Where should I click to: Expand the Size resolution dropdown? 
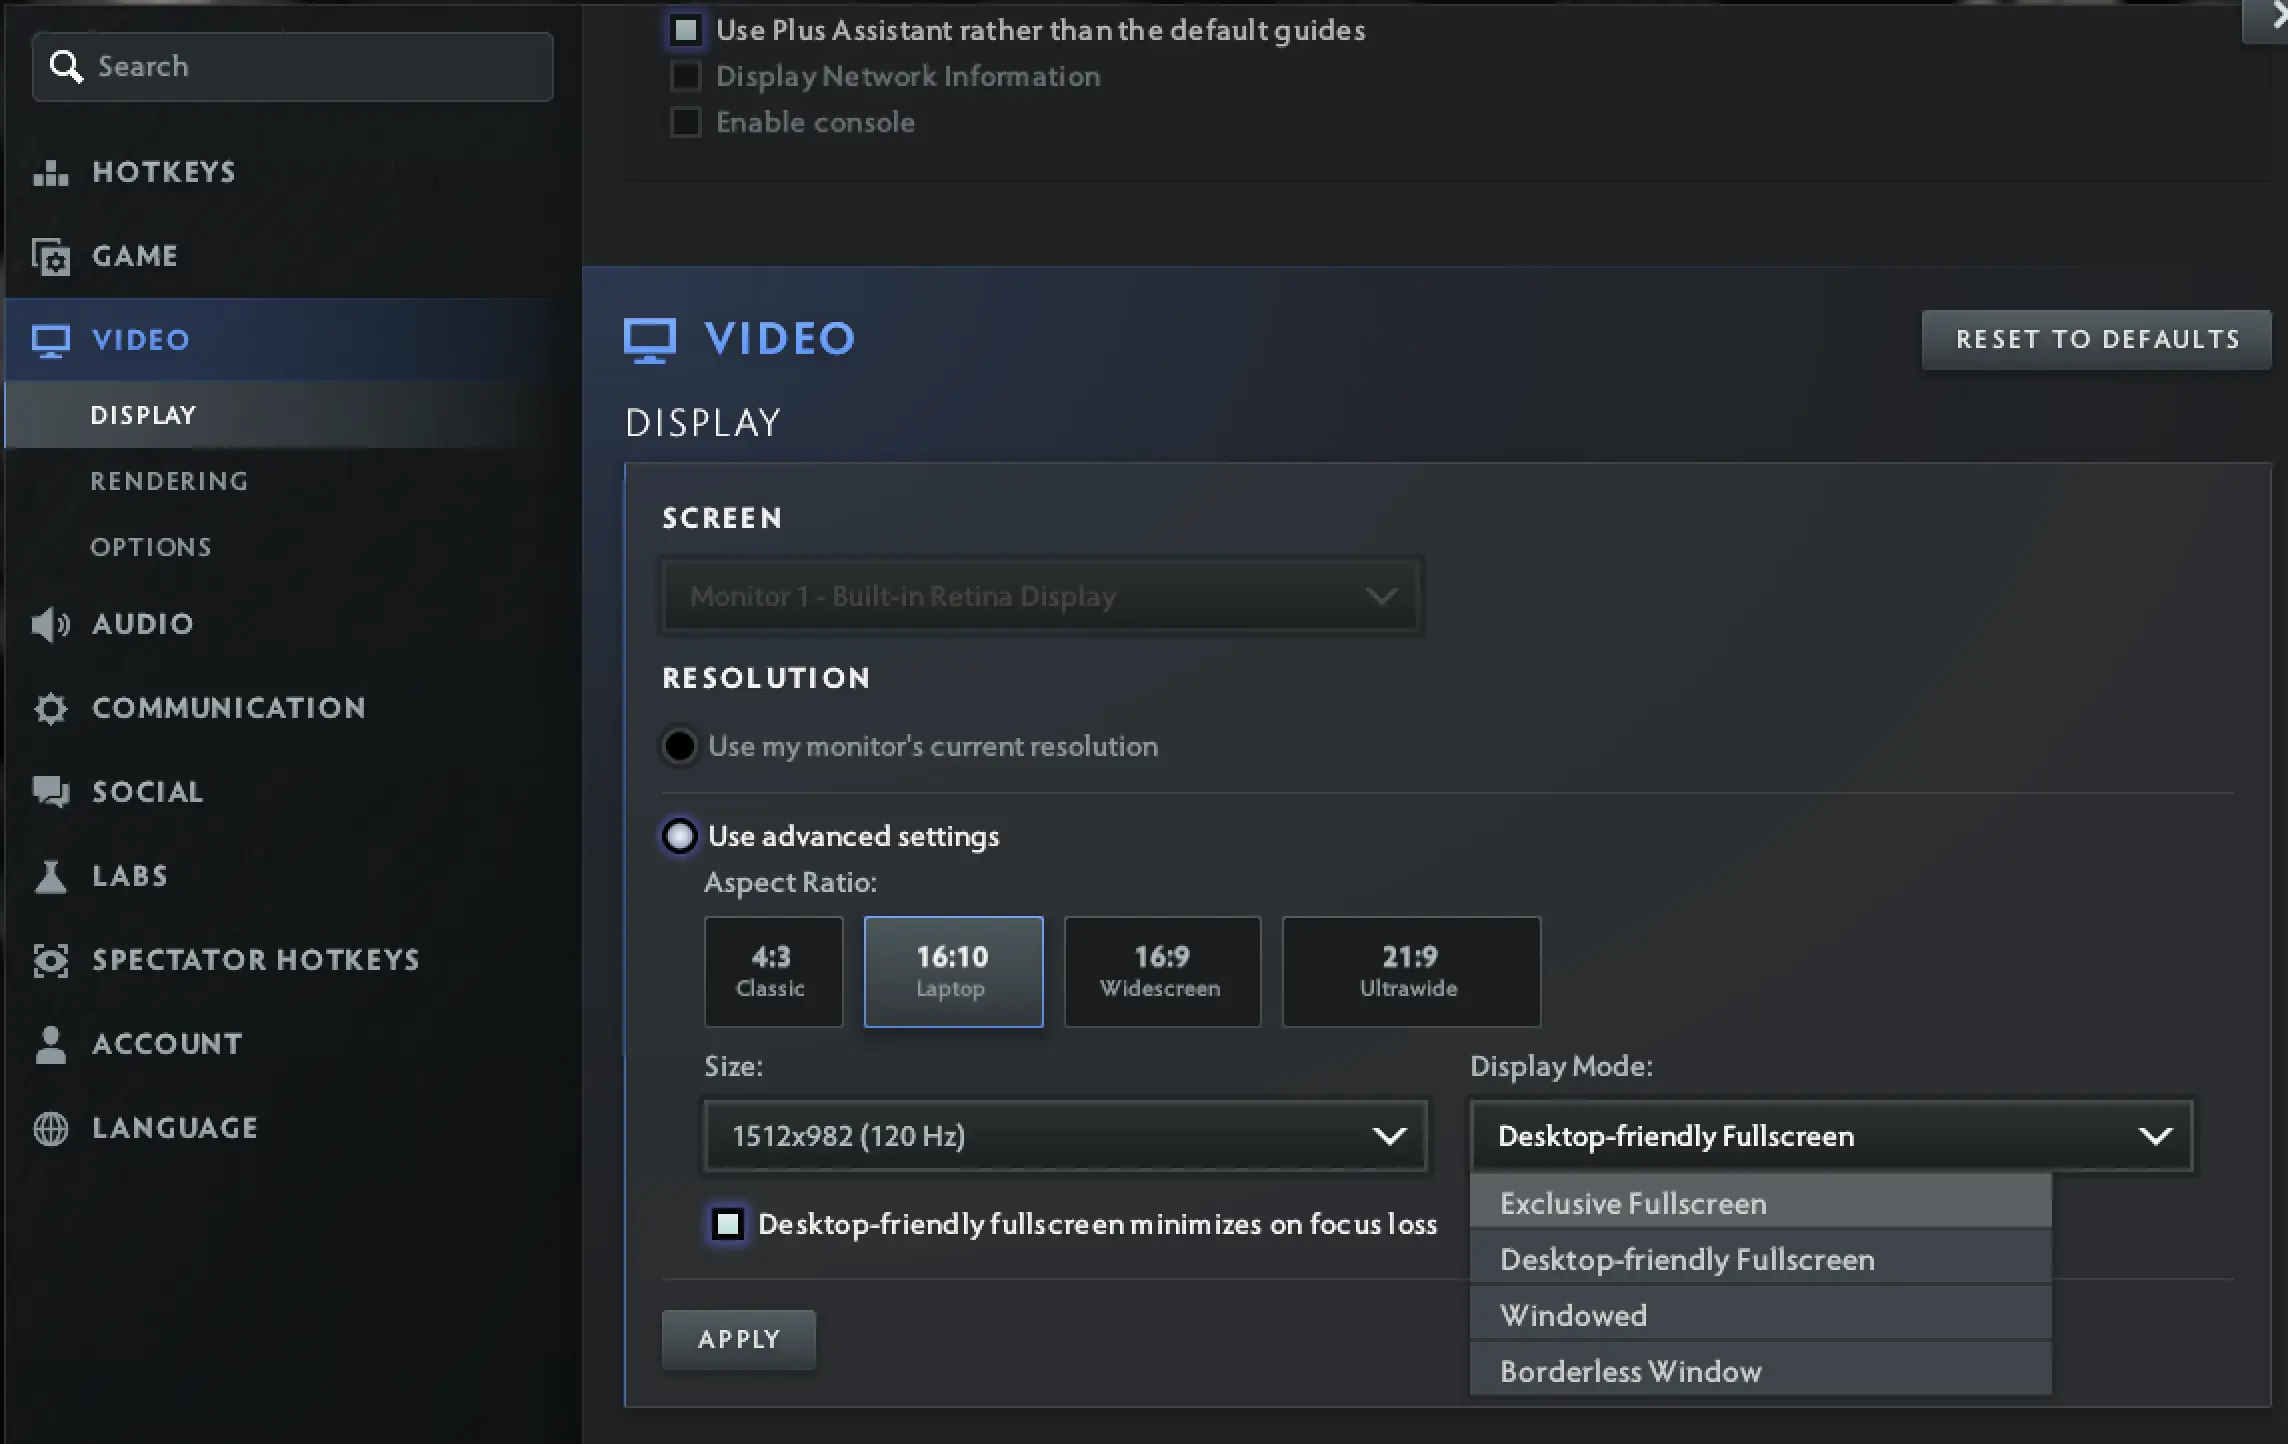click(1066, 1136)
